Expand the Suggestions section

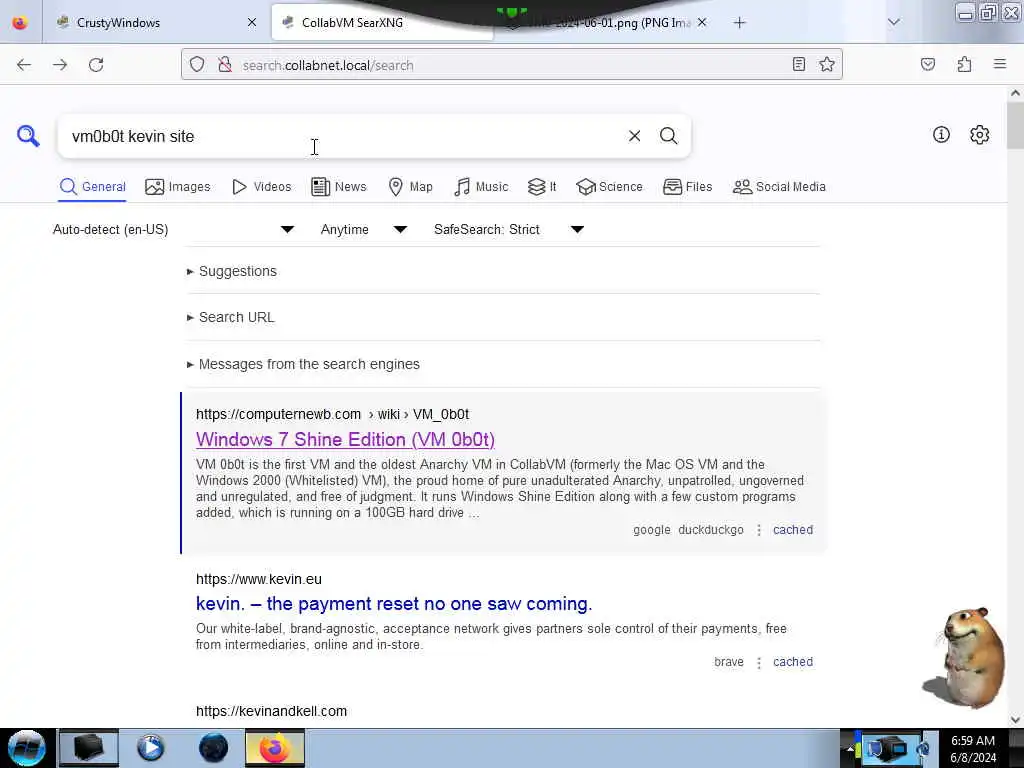[x=232, y=271]
